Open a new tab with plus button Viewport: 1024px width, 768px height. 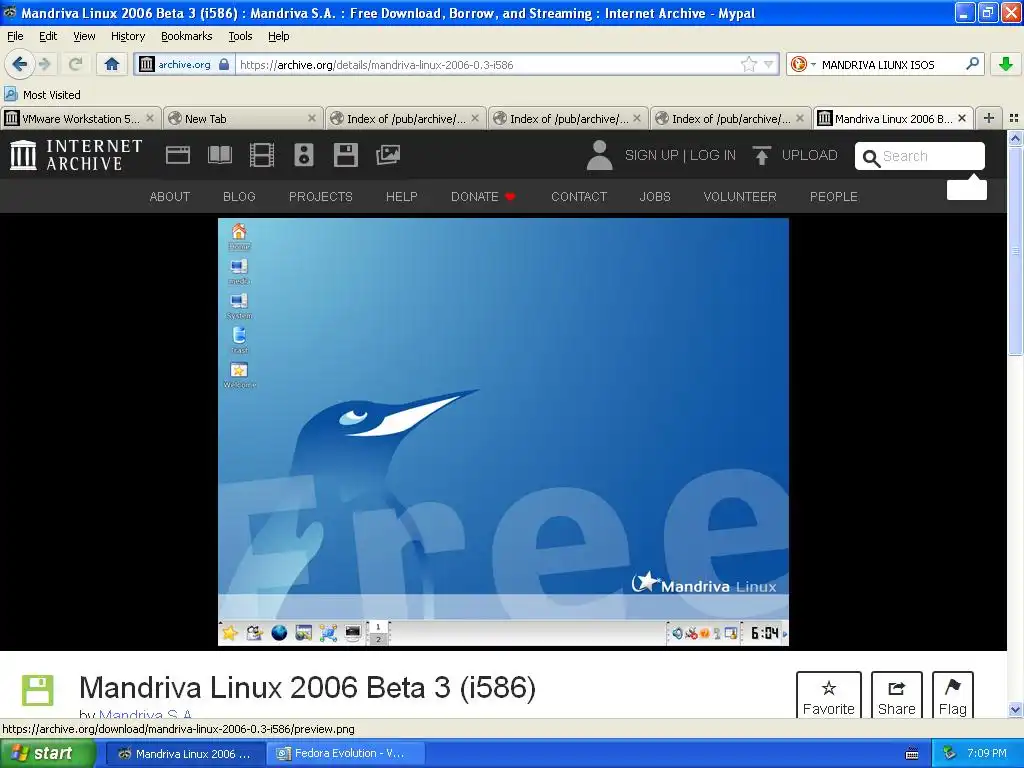click(x=989, y=118)
